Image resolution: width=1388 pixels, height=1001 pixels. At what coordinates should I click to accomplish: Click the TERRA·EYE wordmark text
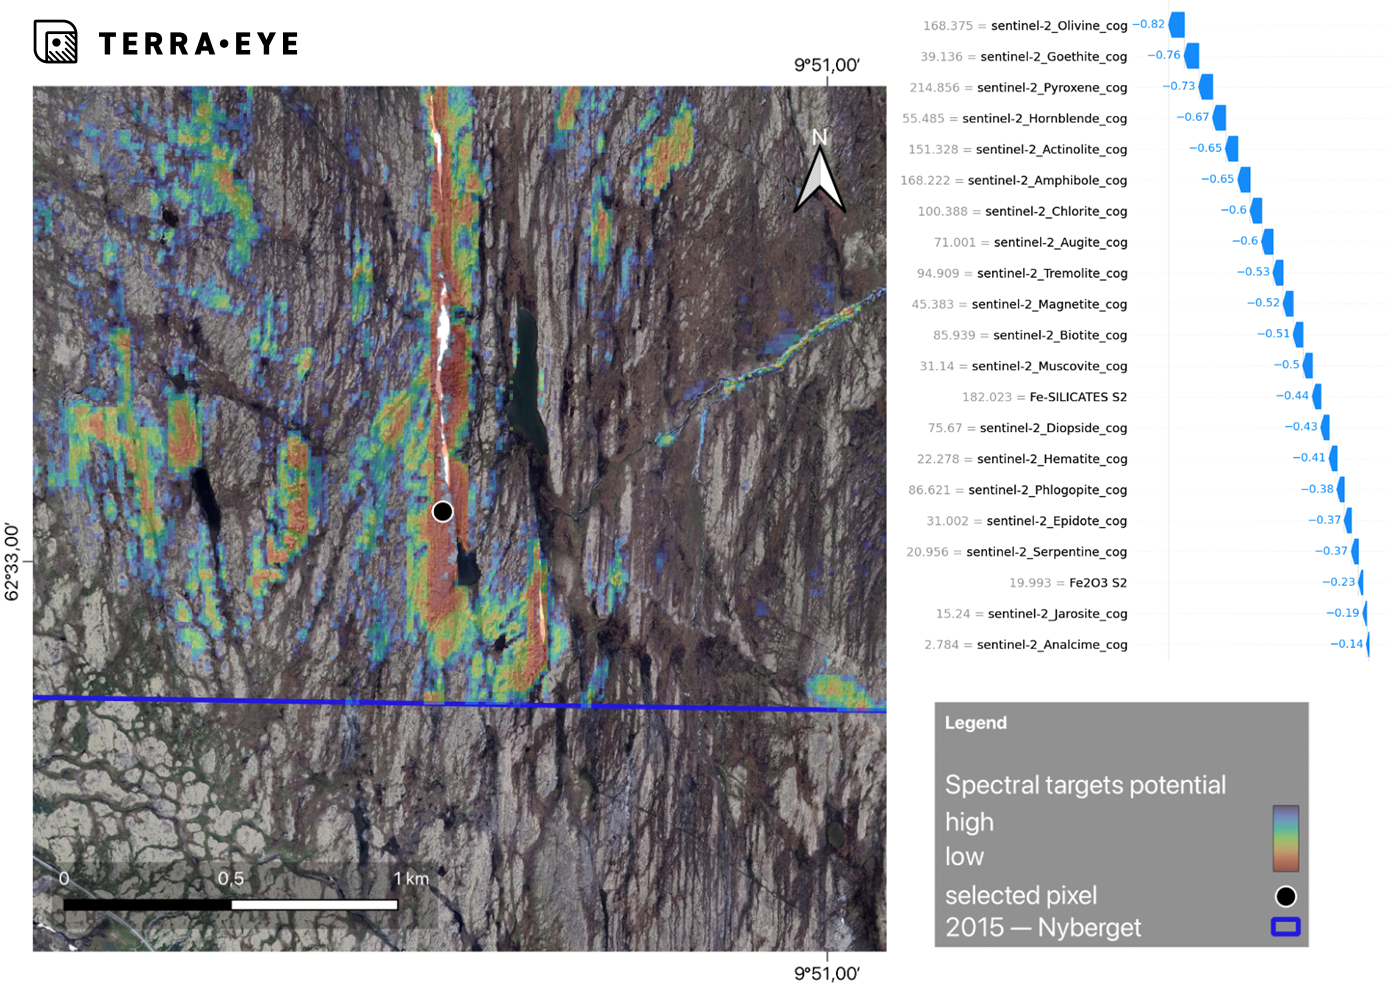point(199,44)
